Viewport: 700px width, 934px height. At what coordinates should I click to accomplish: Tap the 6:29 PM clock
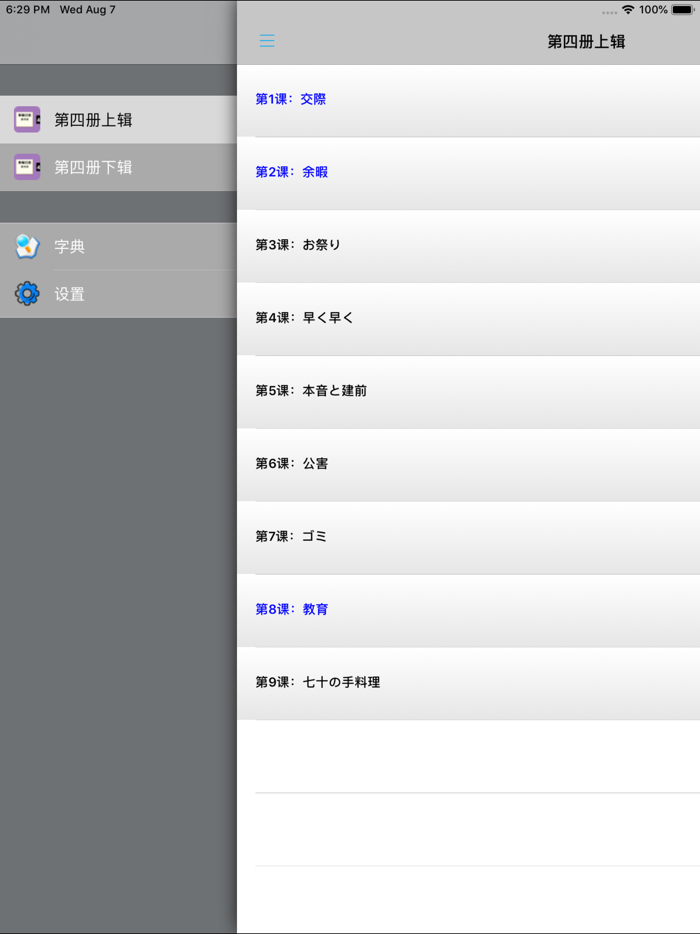point(27,10)
